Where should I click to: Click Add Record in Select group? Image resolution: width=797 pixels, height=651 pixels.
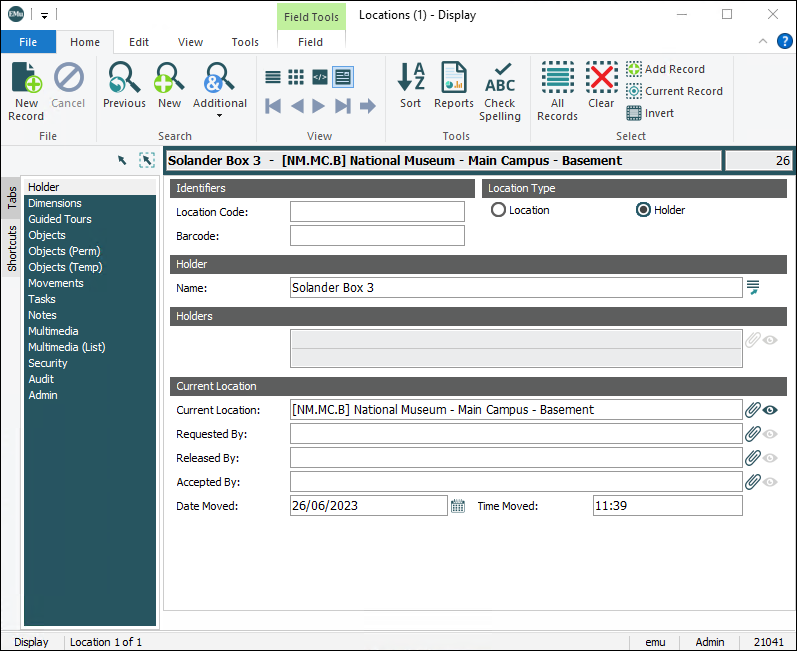click(x=665, y=69)
